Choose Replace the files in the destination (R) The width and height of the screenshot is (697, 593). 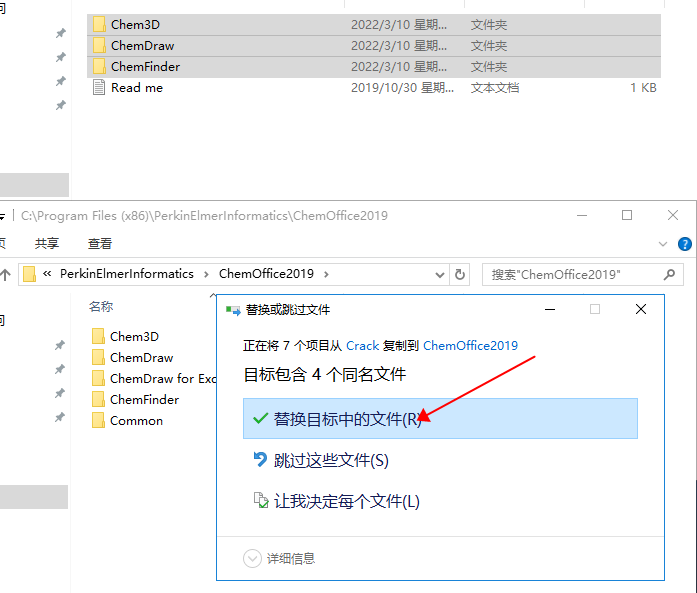440,418
